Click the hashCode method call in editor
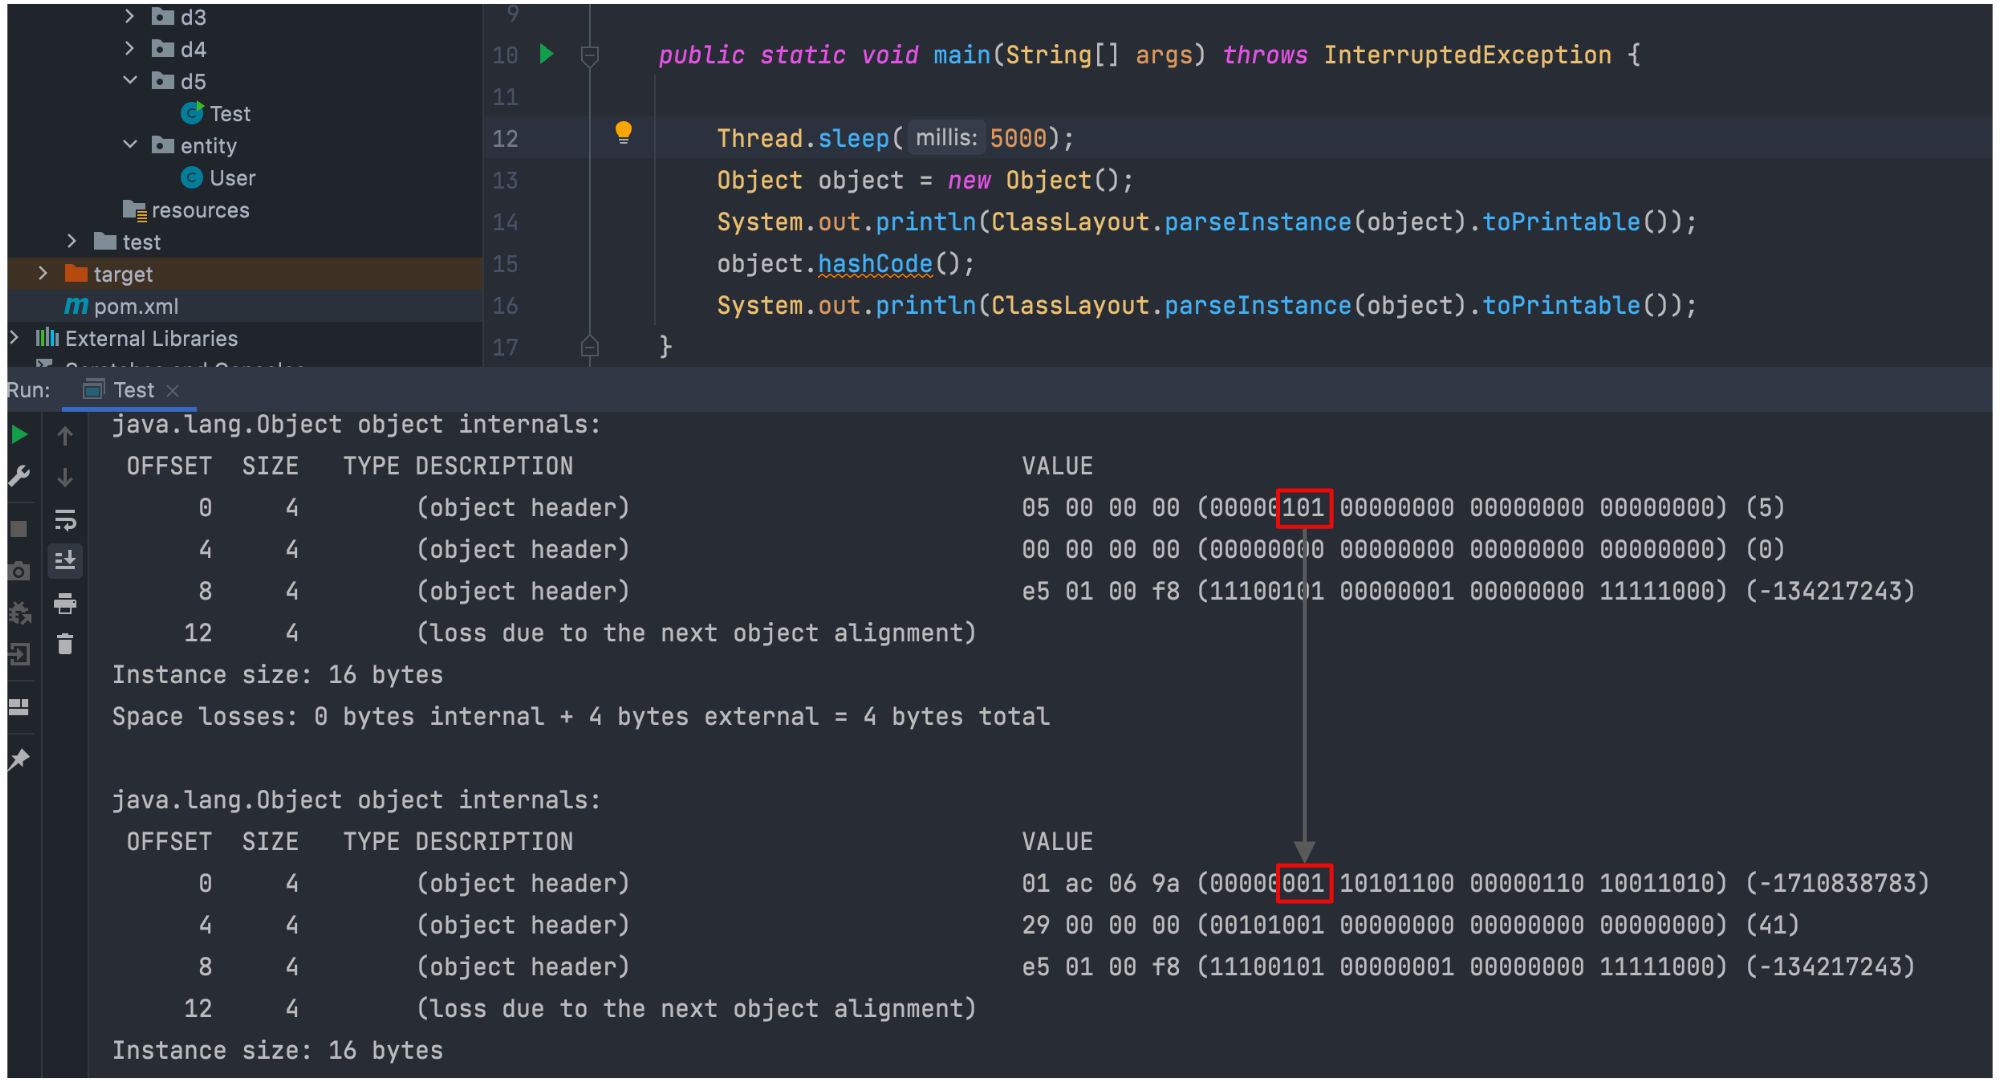 pos(874,264)
